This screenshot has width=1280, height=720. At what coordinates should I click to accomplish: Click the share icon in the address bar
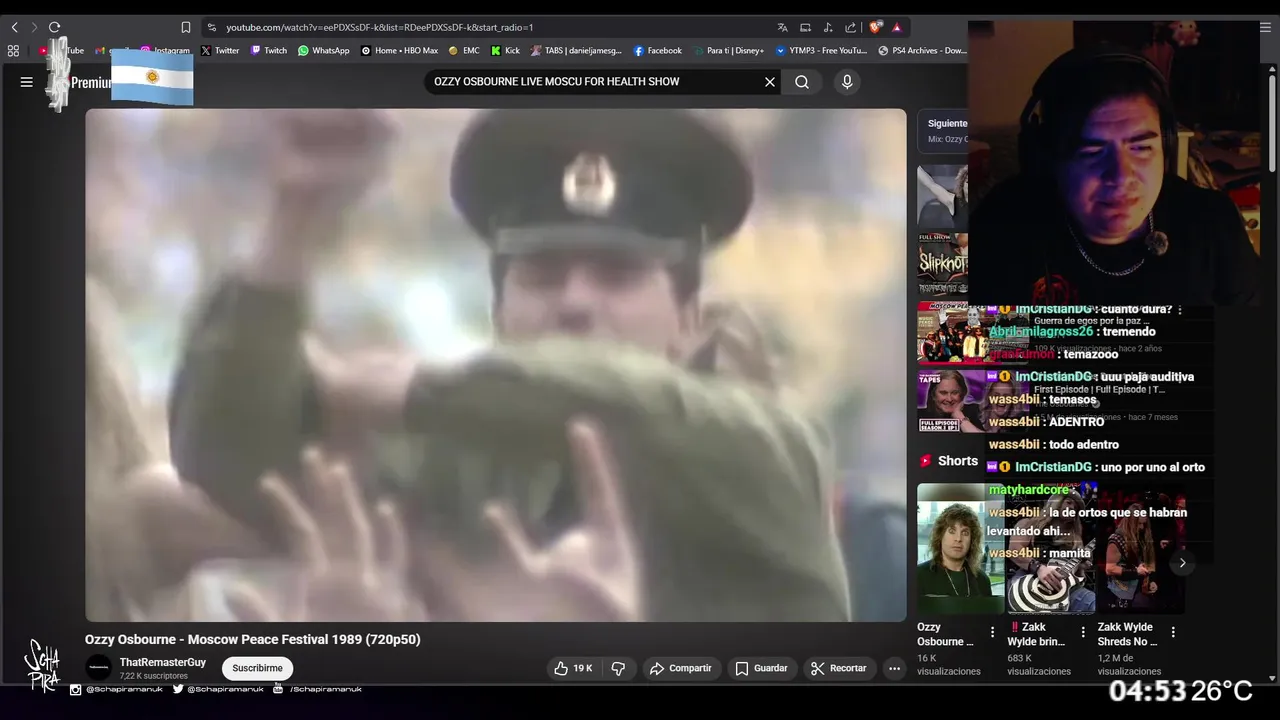[850, 27]
